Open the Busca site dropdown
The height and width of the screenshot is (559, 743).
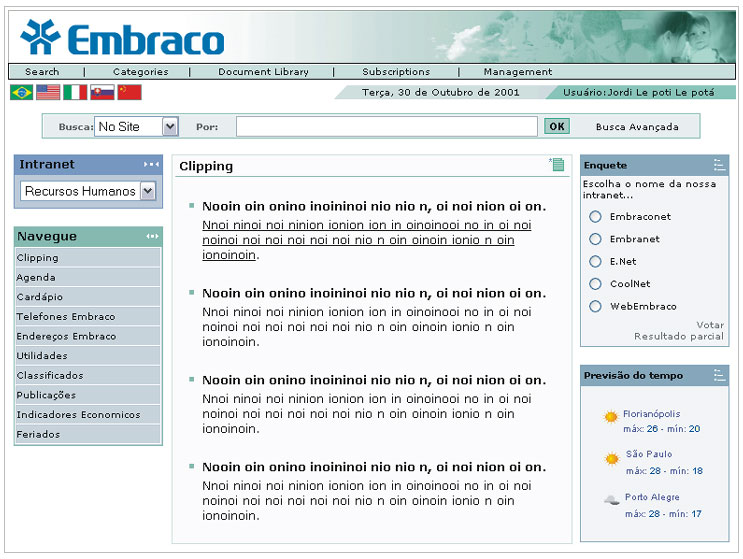(x=169, y=127)
